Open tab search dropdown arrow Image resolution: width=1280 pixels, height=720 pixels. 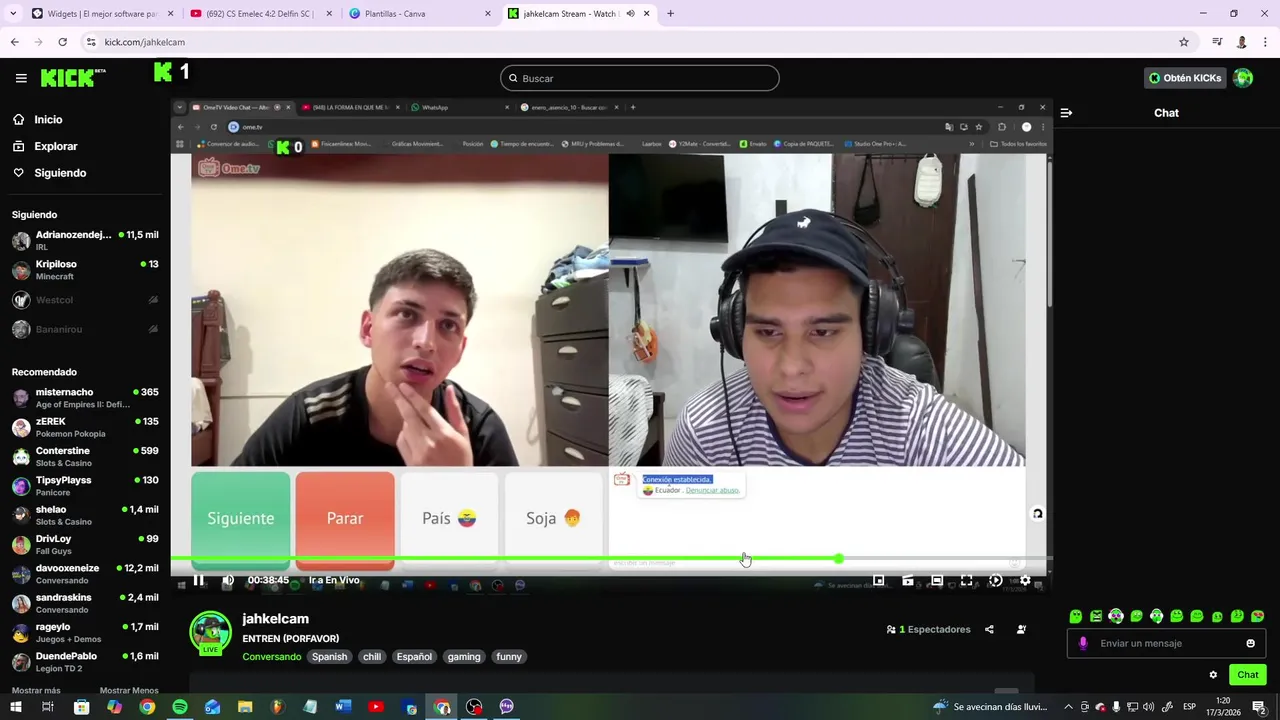[x=14, y=14]
